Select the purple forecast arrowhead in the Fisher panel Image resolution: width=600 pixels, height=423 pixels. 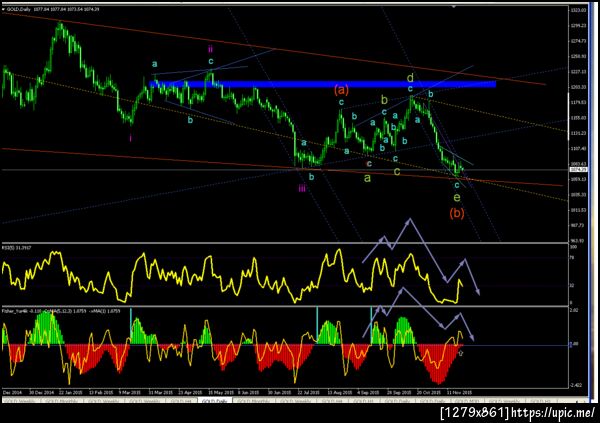[472, 337]
